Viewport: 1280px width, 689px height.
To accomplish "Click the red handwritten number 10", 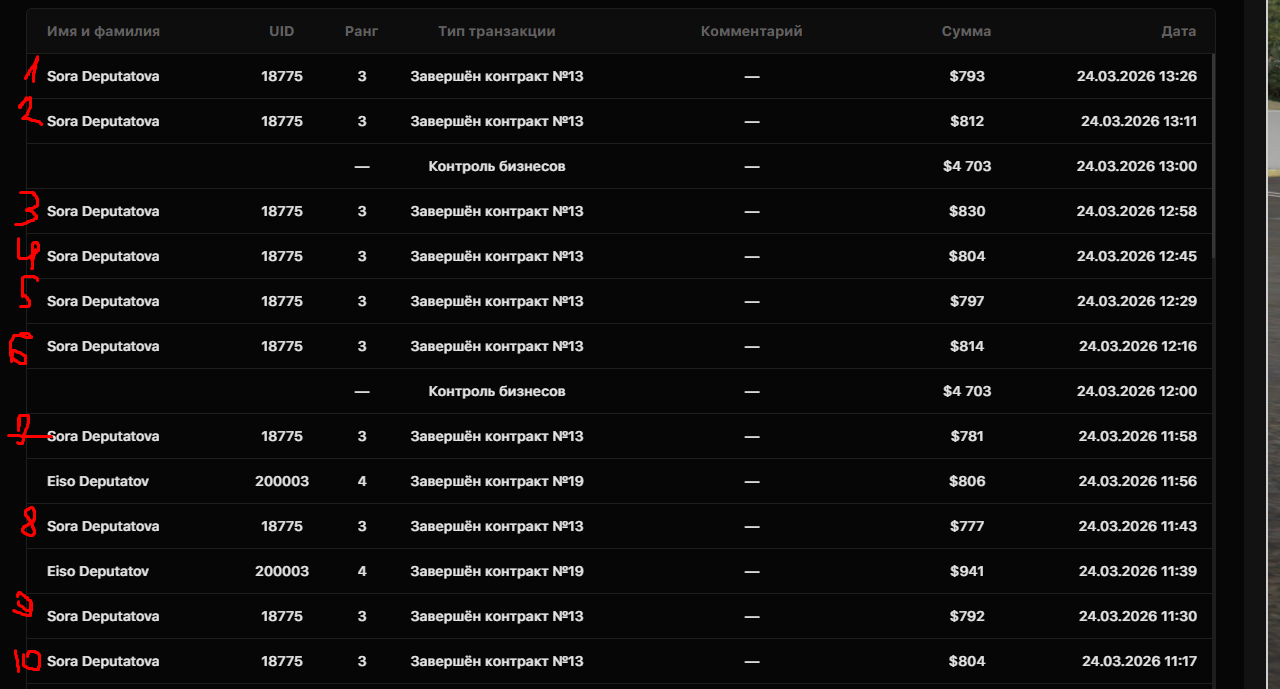I will pyautogui.click(x=27, y=661).
